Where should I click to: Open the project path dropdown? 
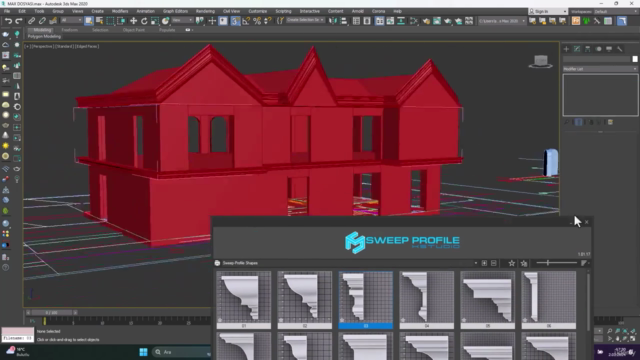[502, 21]
